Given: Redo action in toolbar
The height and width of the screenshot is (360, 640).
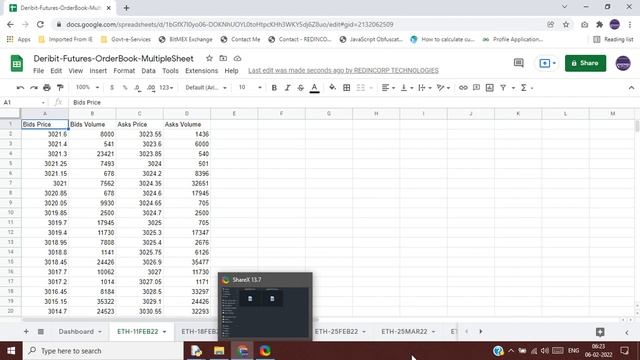Looking at the screenshot, I should (x=33, y=88).
